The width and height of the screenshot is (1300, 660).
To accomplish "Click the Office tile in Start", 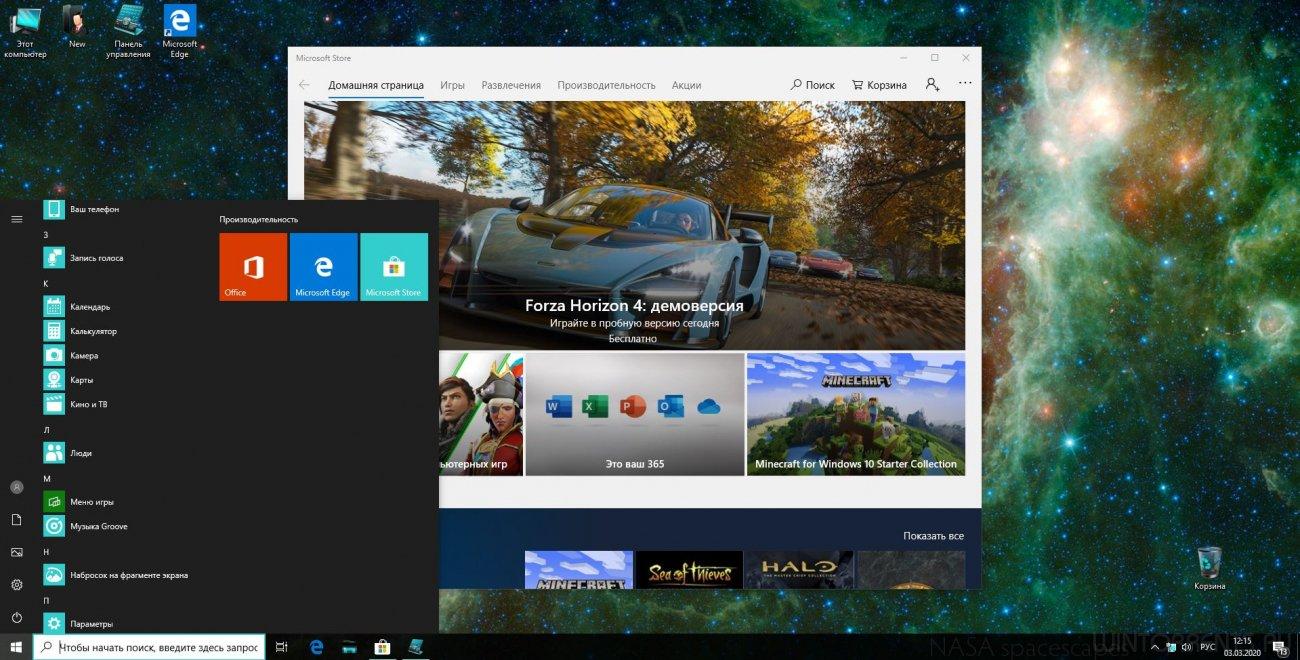I will (253, 267).
